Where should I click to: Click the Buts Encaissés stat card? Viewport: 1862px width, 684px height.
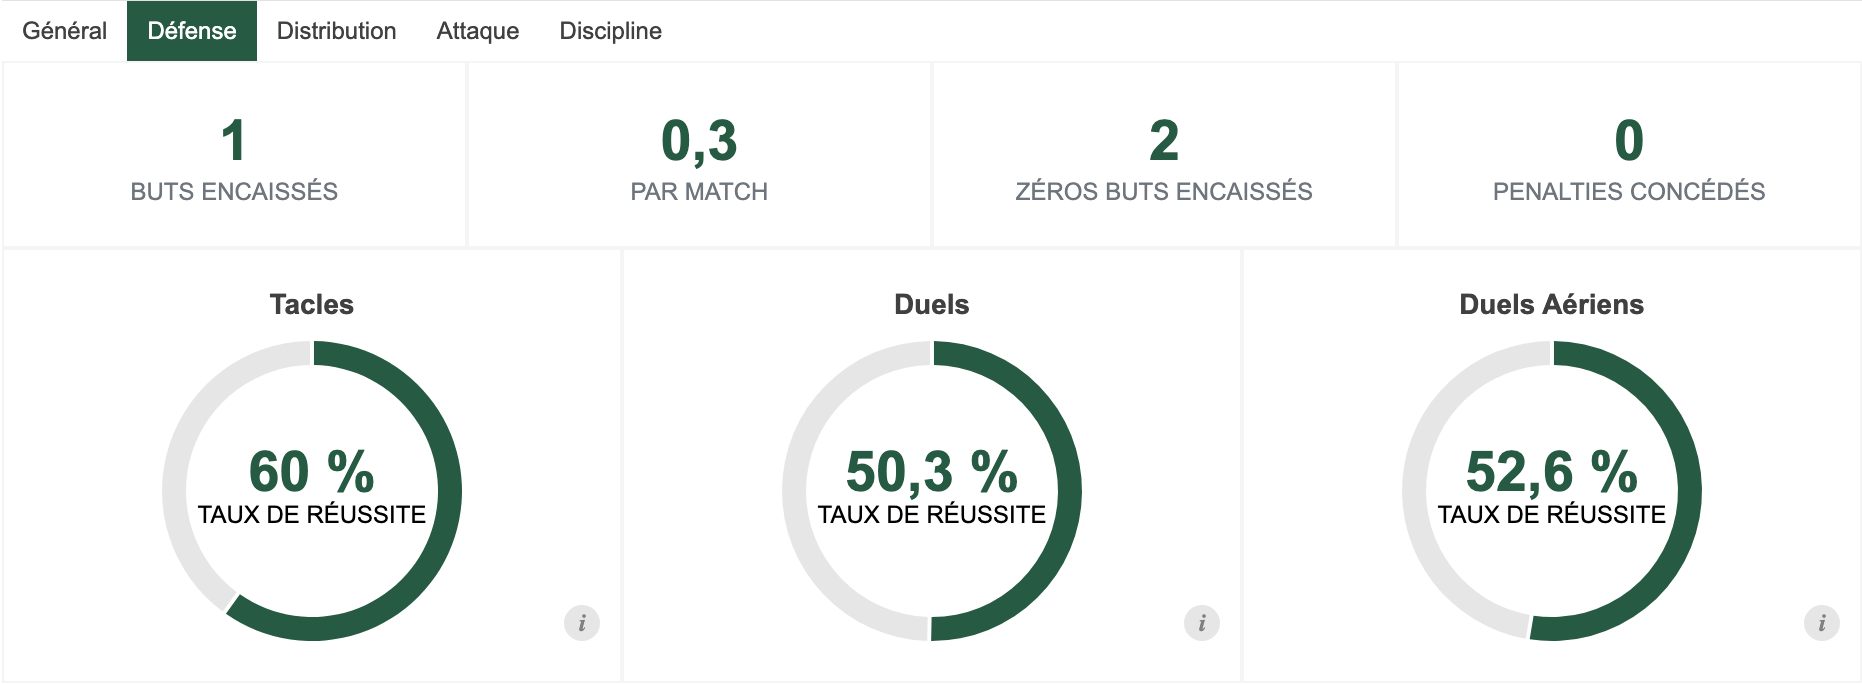point(234,156)
